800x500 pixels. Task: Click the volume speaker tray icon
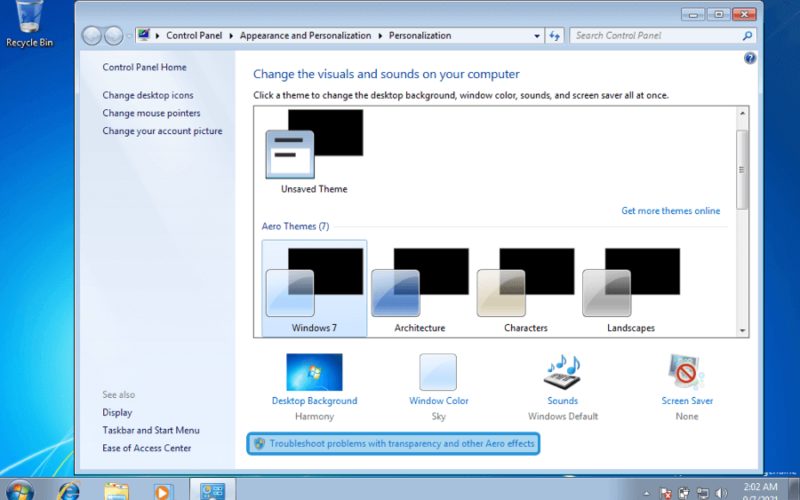pos(721,492)
